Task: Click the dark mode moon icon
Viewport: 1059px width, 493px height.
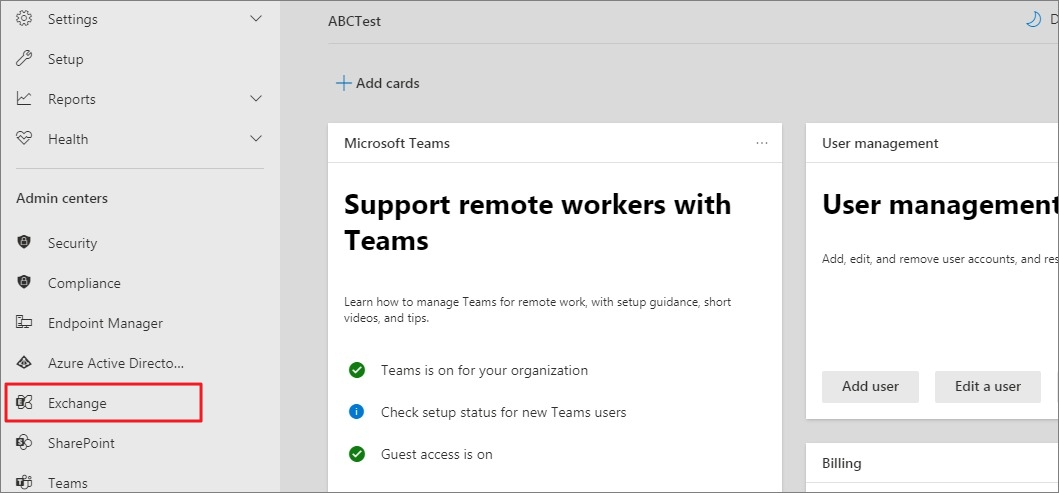Action: click(1033, 20)
